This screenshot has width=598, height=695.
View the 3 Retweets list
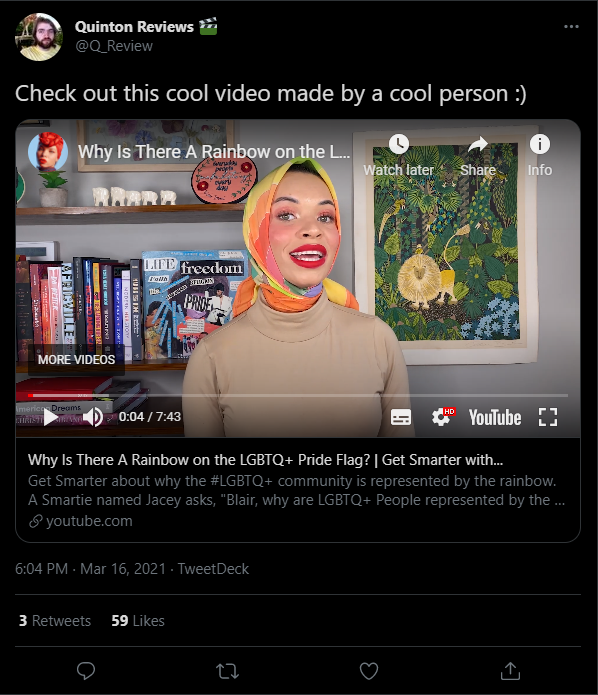55,621
